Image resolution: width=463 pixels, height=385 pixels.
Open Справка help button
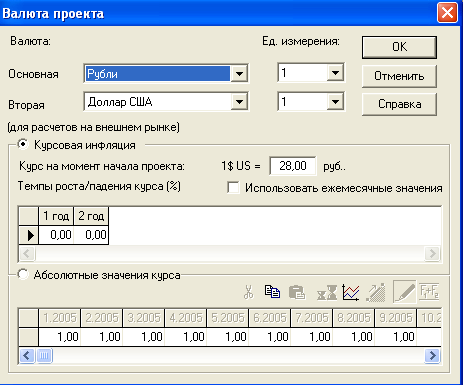point(399,104)
